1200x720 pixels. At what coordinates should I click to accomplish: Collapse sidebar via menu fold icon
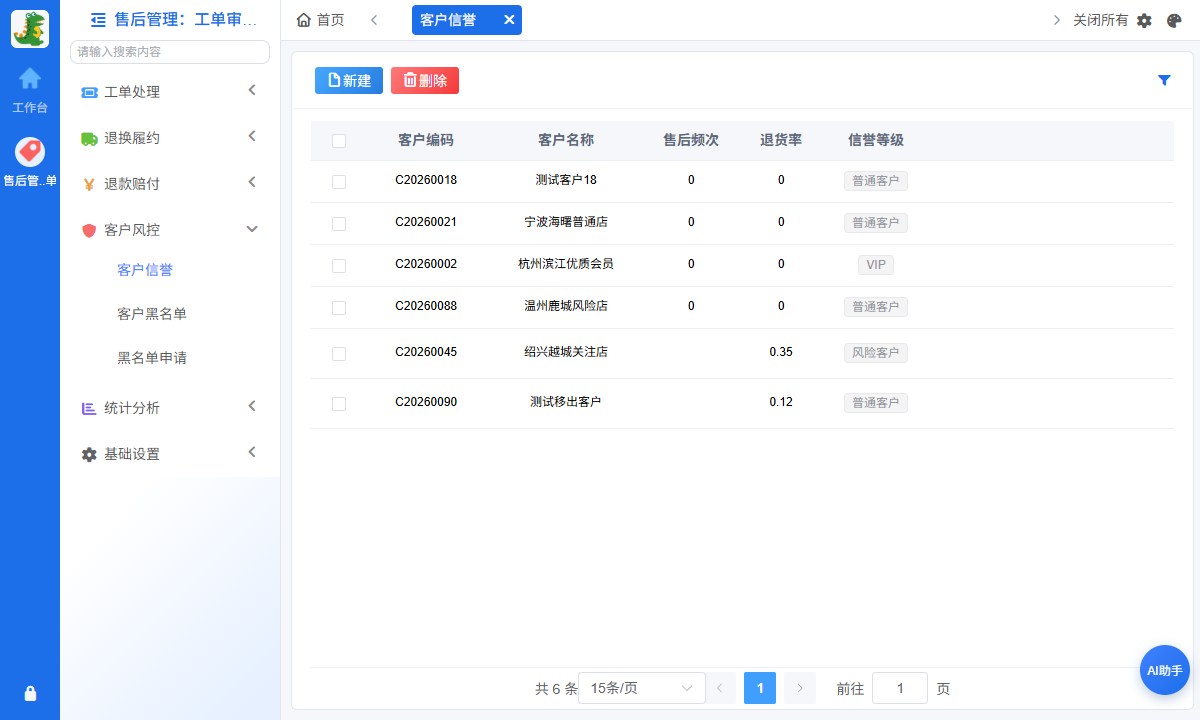98,19
